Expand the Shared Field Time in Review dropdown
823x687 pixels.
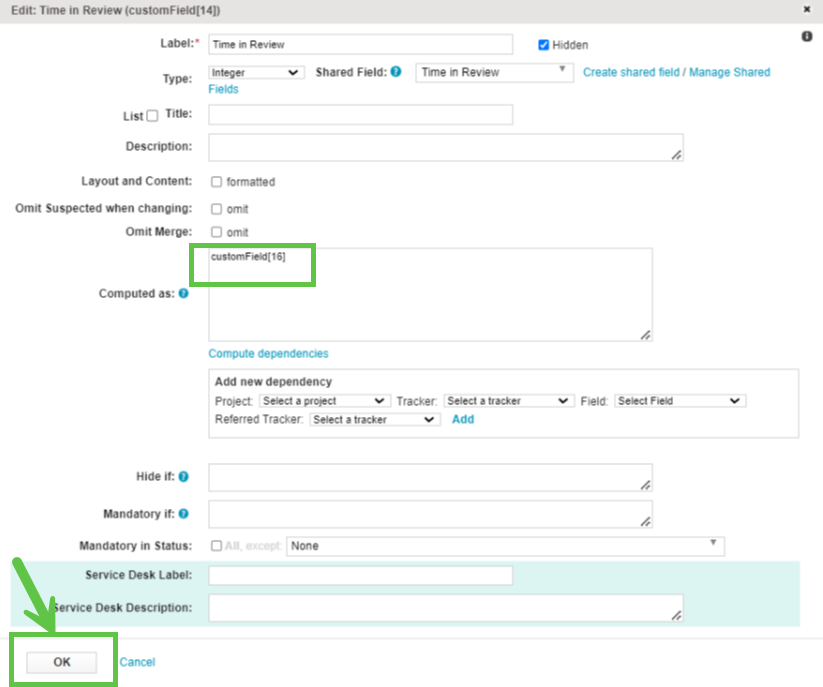[x=495, y=72]
